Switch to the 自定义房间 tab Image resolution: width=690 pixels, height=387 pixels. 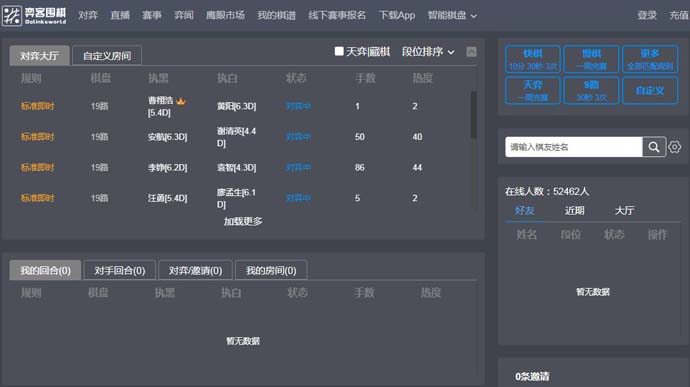[107, 55]
